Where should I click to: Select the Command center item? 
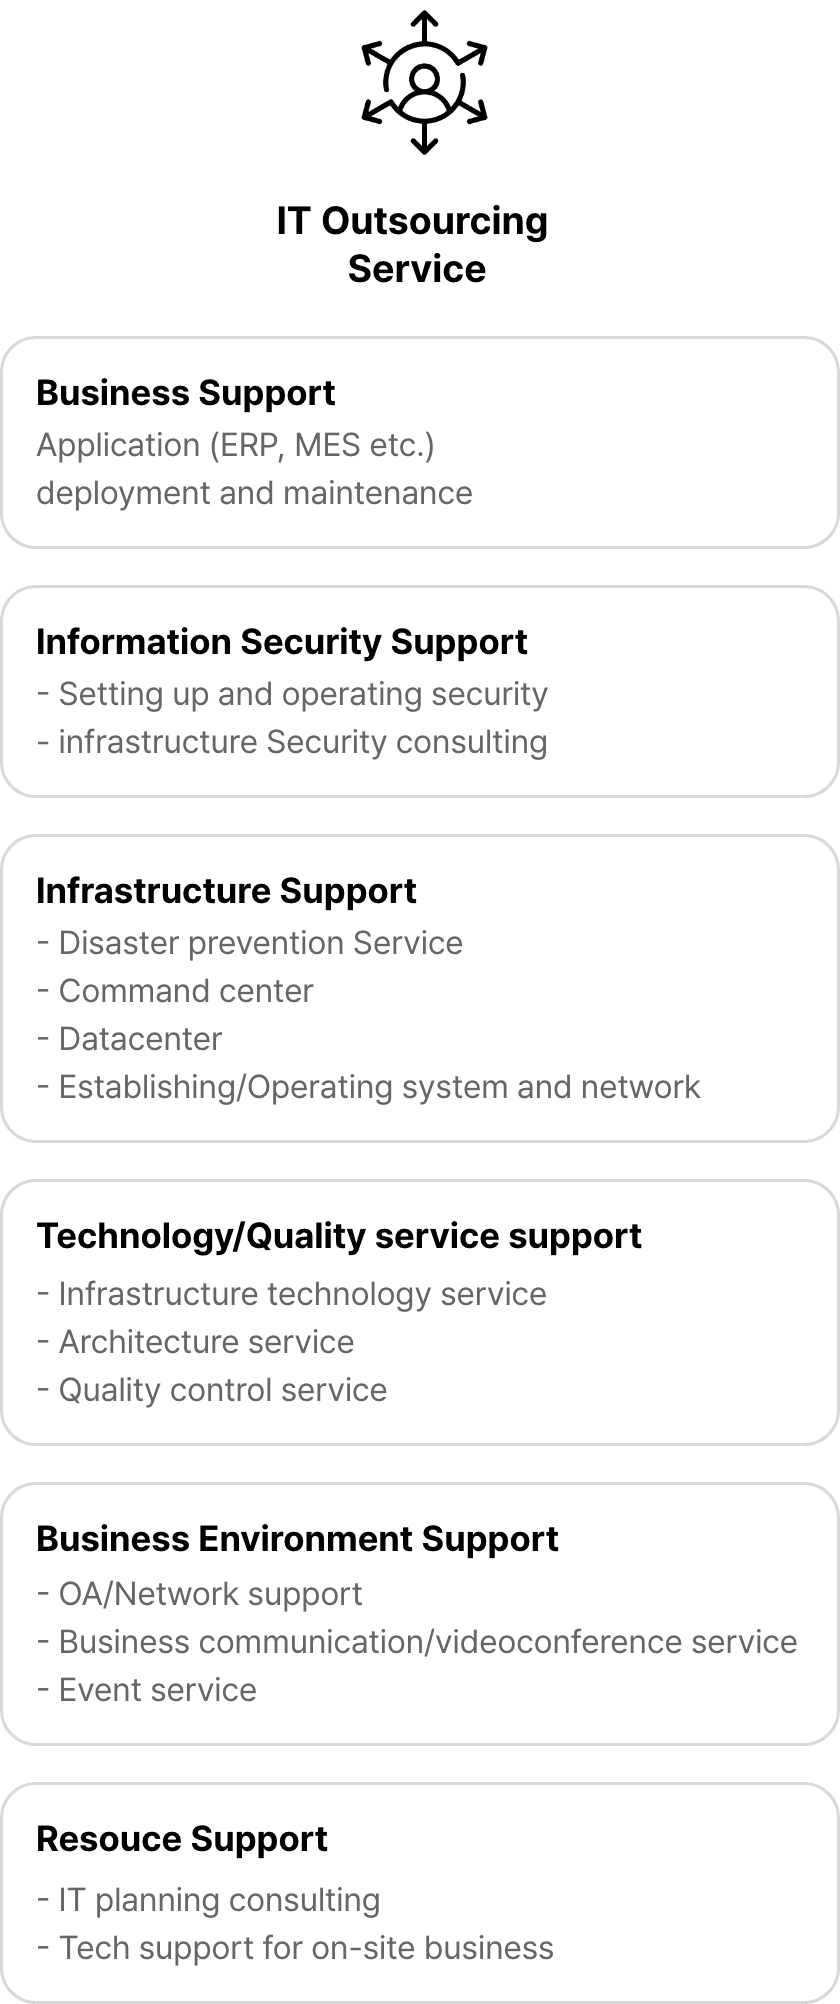tap(175, 991)
